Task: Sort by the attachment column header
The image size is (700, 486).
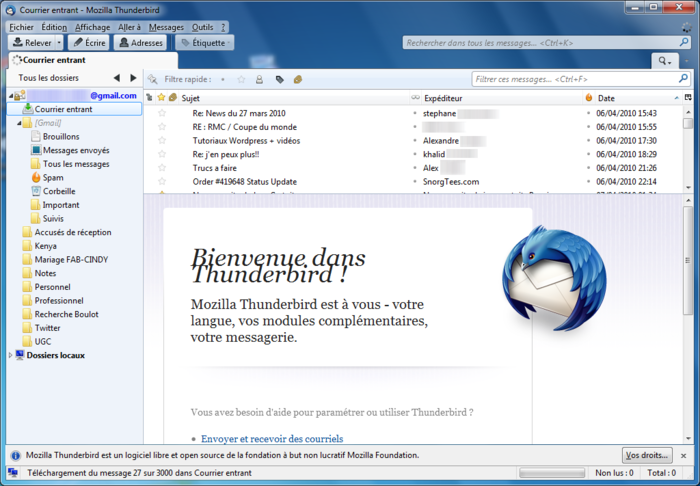Action: 173,98
